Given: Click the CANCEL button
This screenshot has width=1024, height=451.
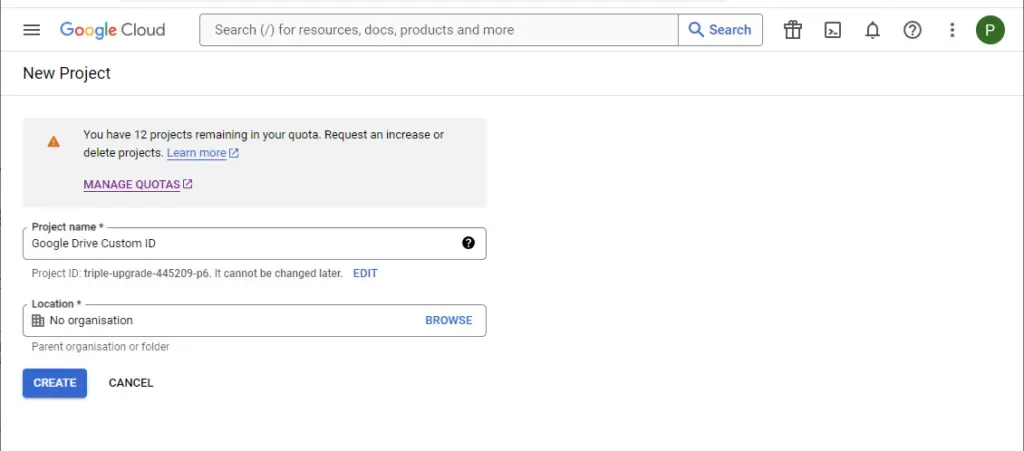Looking at the screenshot, I should tap(131, 383).
